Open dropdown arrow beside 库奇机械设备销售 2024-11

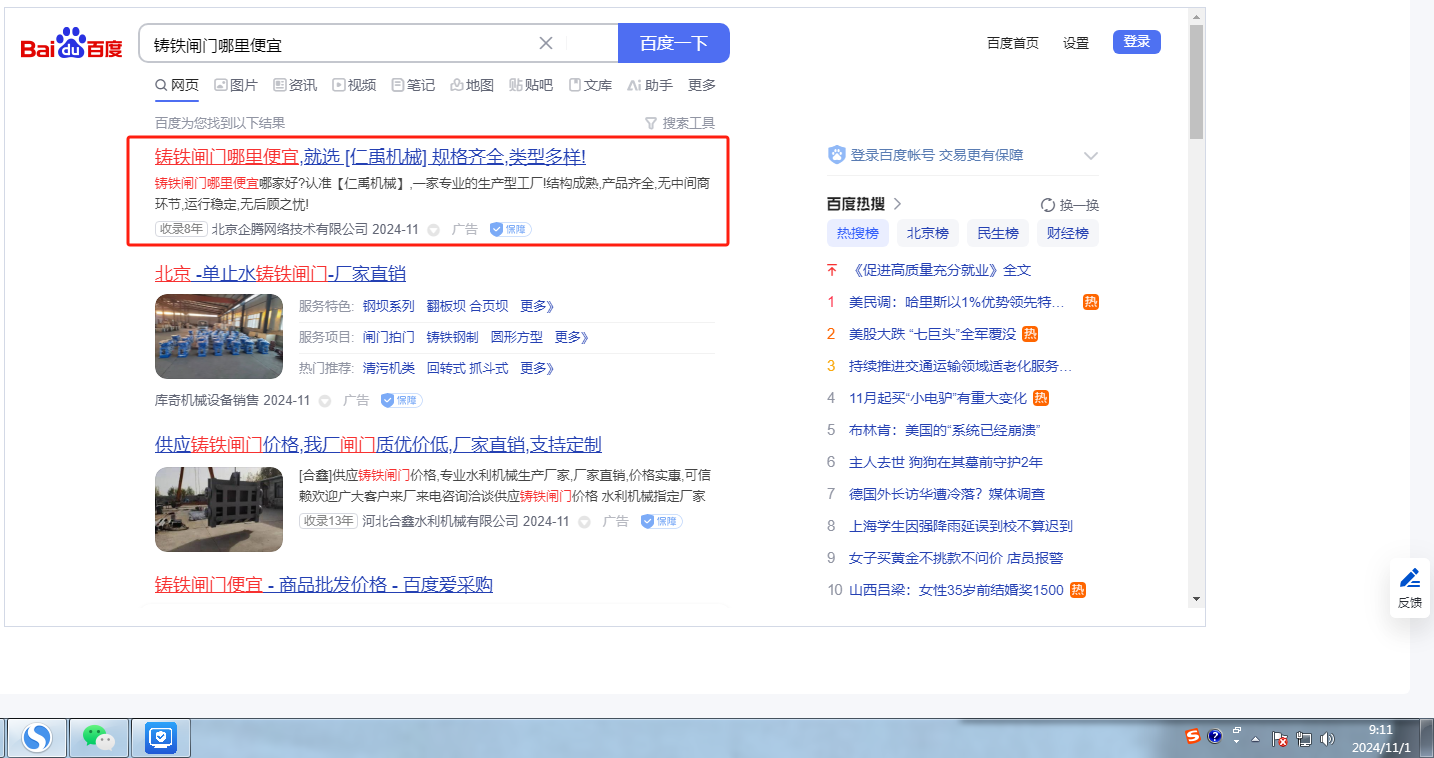click(325, 401)
